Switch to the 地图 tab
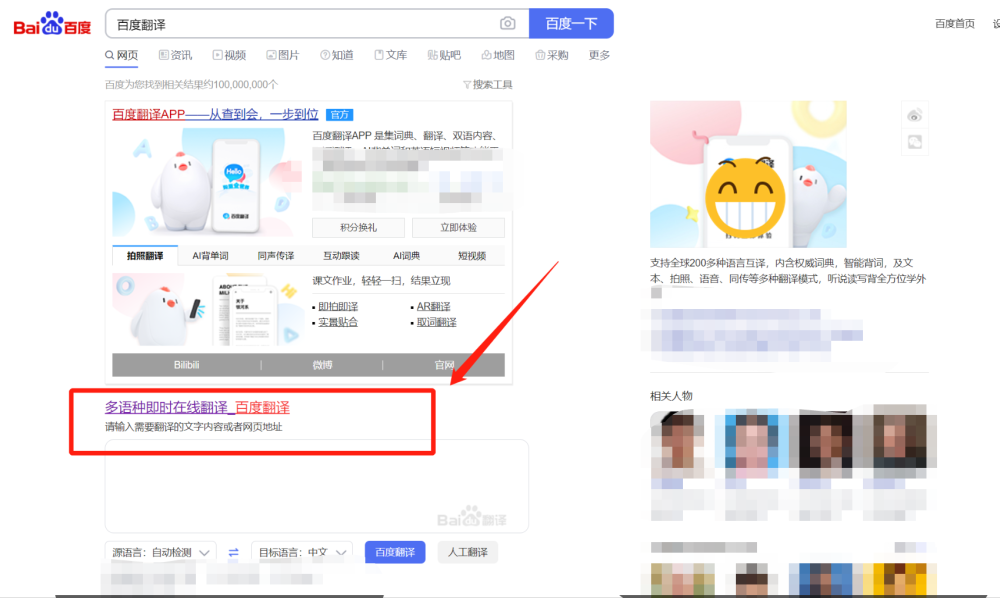Viewport: 1000px width, 598px height. [x=498, y=55]
